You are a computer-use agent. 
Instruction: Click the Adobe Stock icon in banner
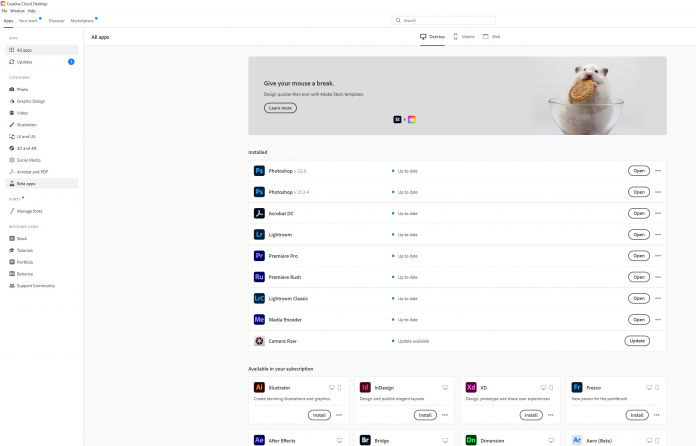[x=397, y=119]
